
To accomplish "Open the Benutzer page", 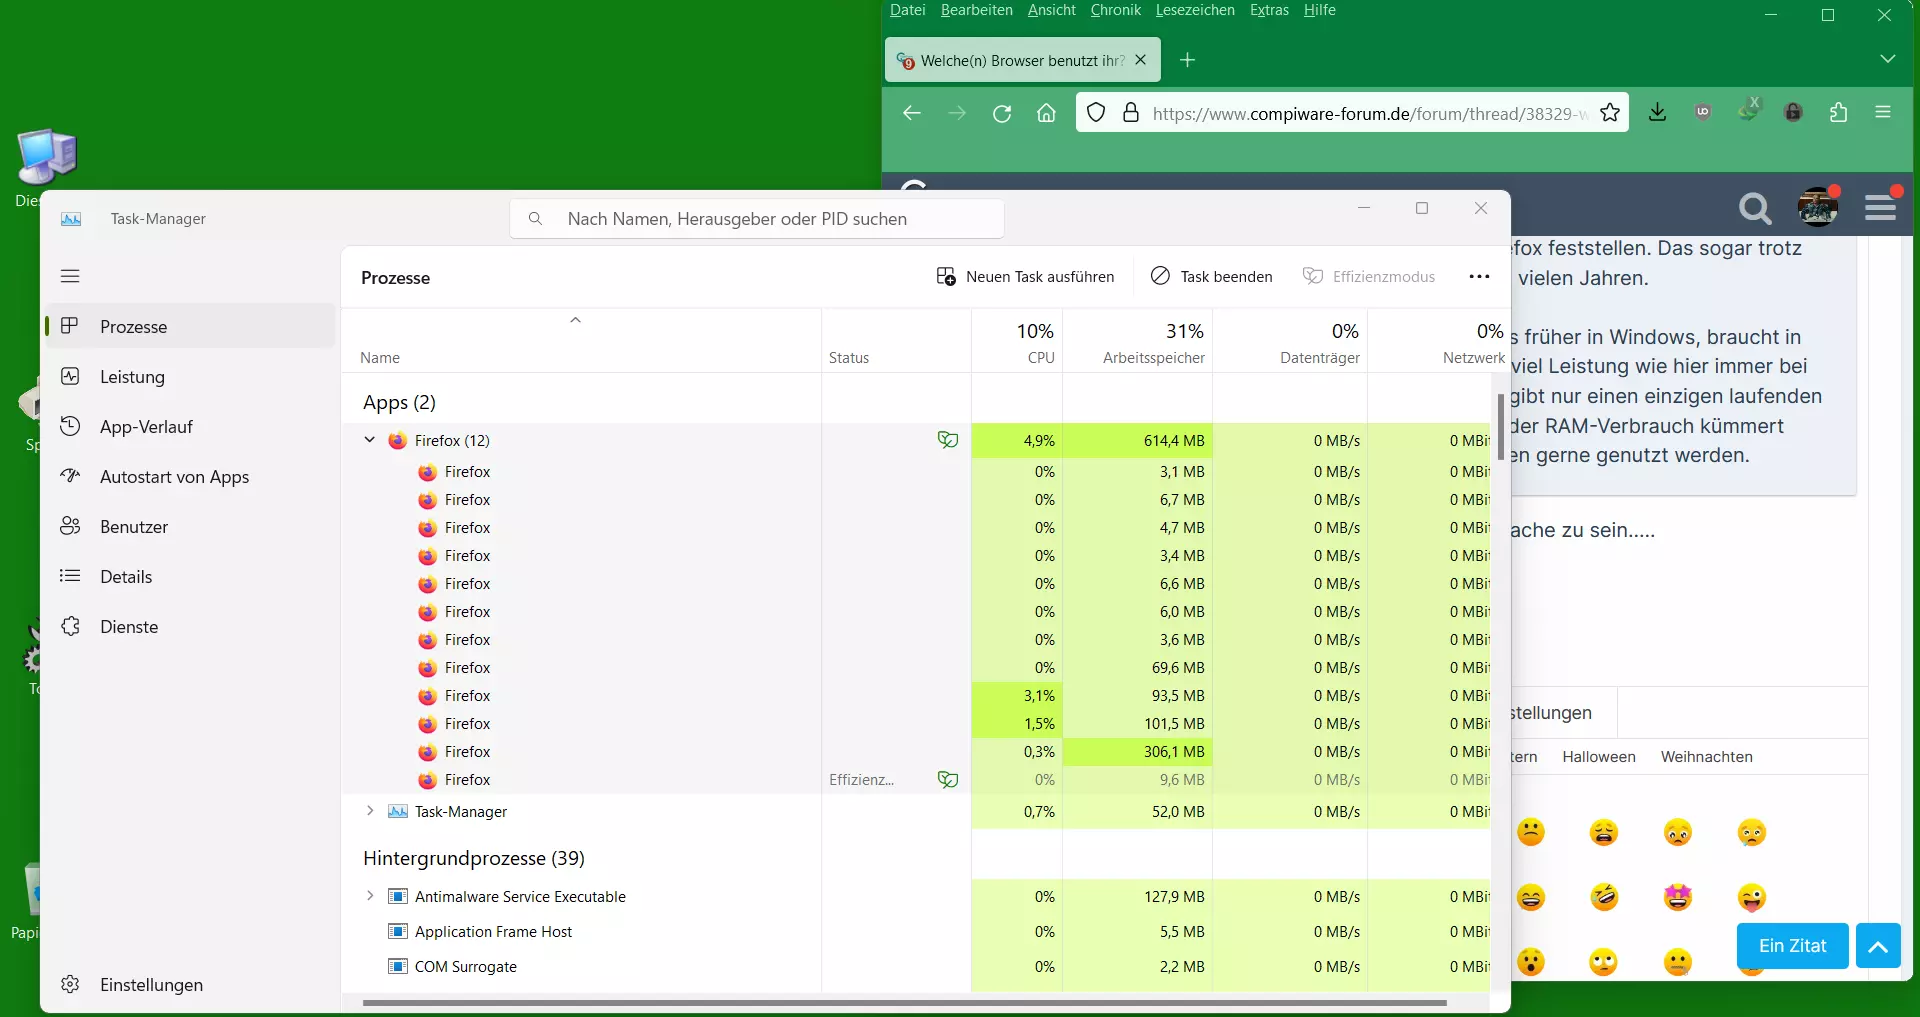I will click(x=190, y=526).
